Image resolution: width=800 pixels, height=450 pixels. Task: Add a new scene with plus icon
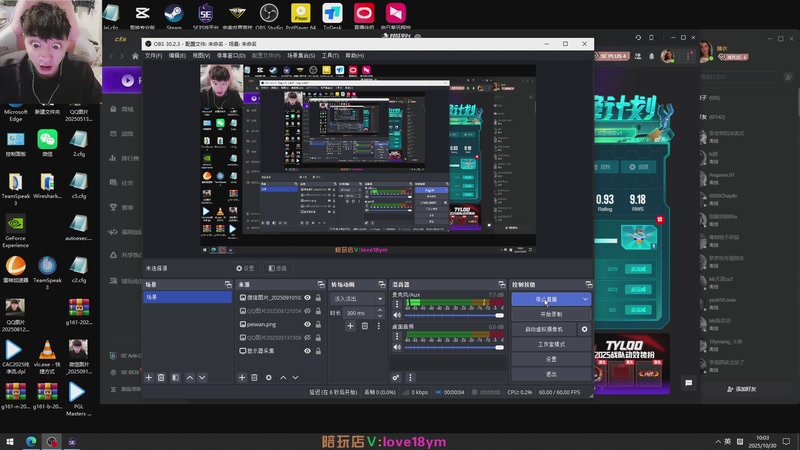(148, 378)
